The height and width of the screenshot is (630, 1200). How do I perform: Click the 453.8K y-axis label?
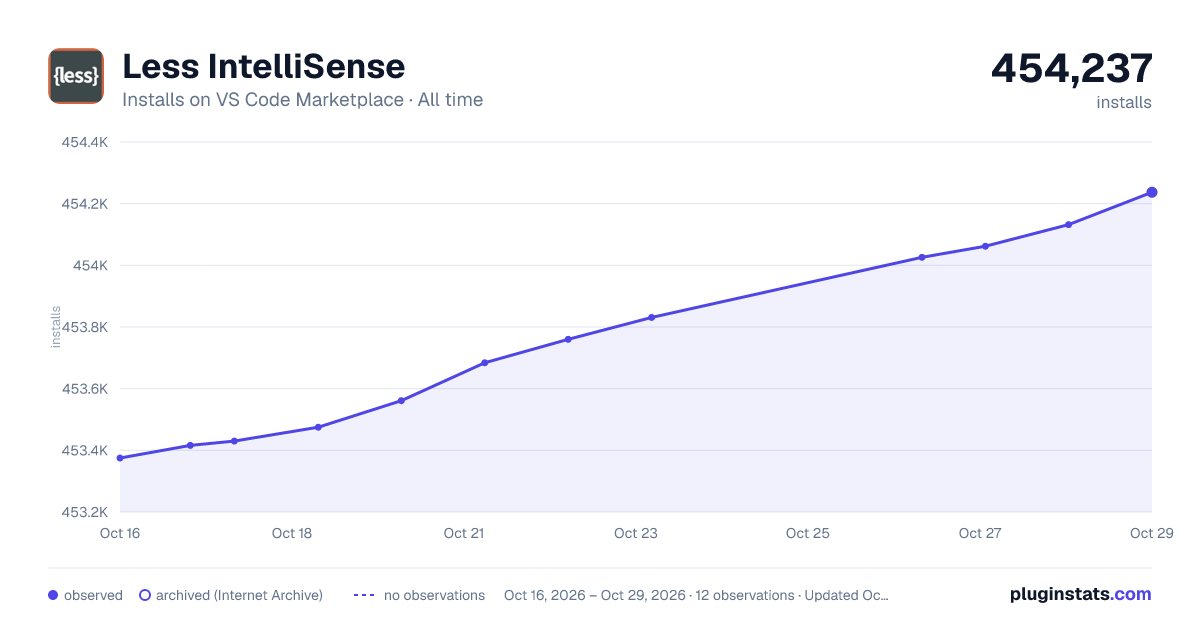tap(84, 327)
